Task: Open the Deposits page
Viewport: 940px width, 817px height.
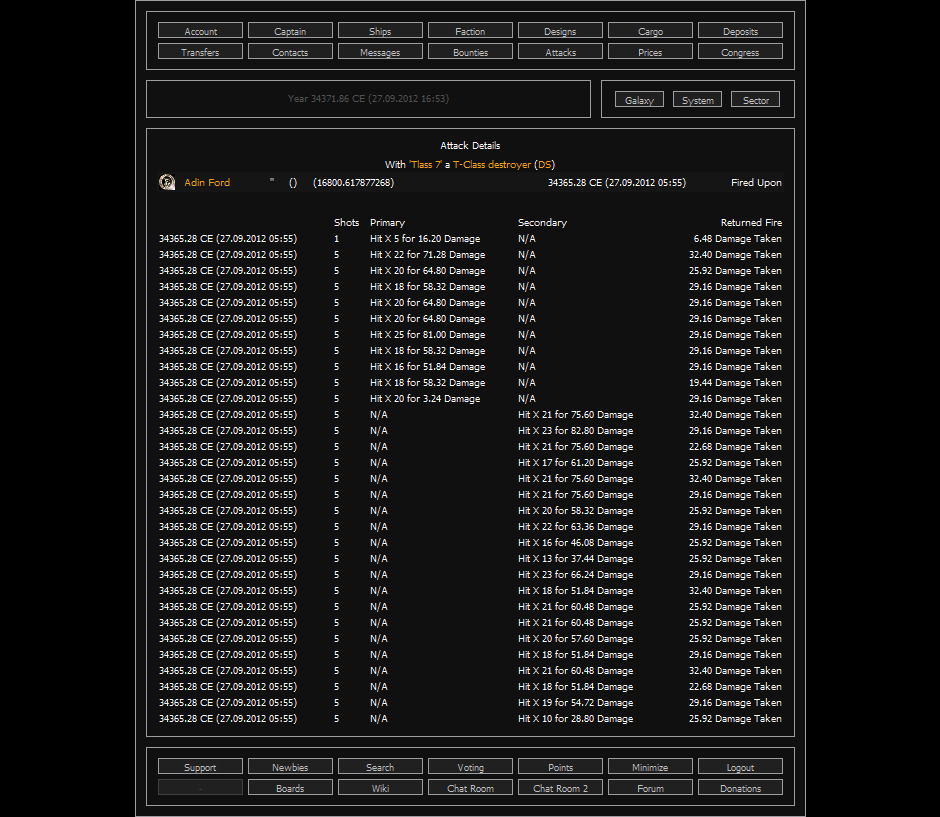Action: 740,31
